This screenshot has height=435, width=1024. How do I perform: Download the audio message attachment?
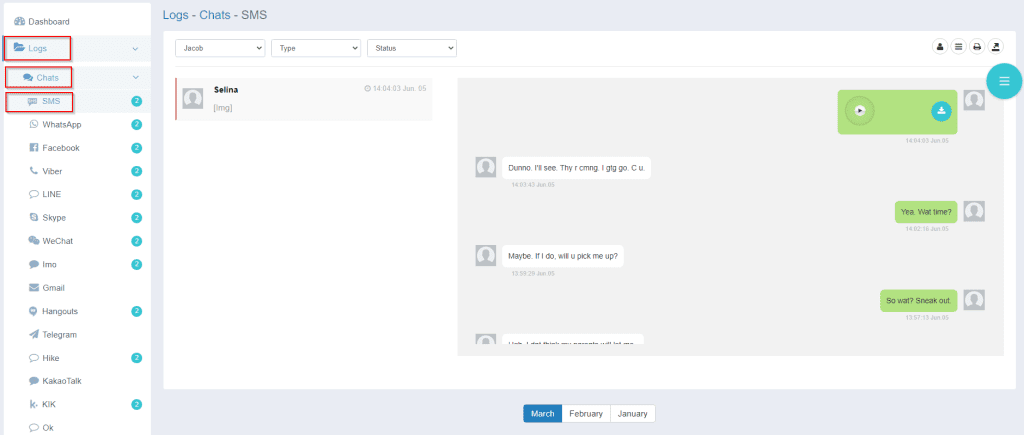coord(940,111)
